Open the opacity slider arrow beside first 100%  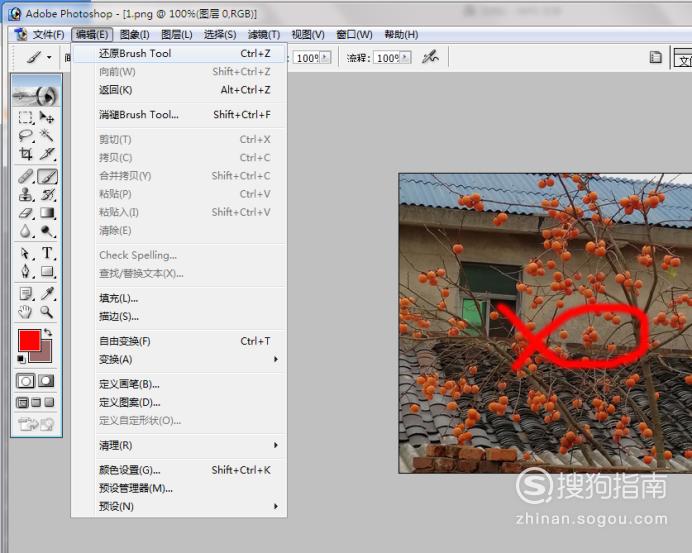coord(325,57)
